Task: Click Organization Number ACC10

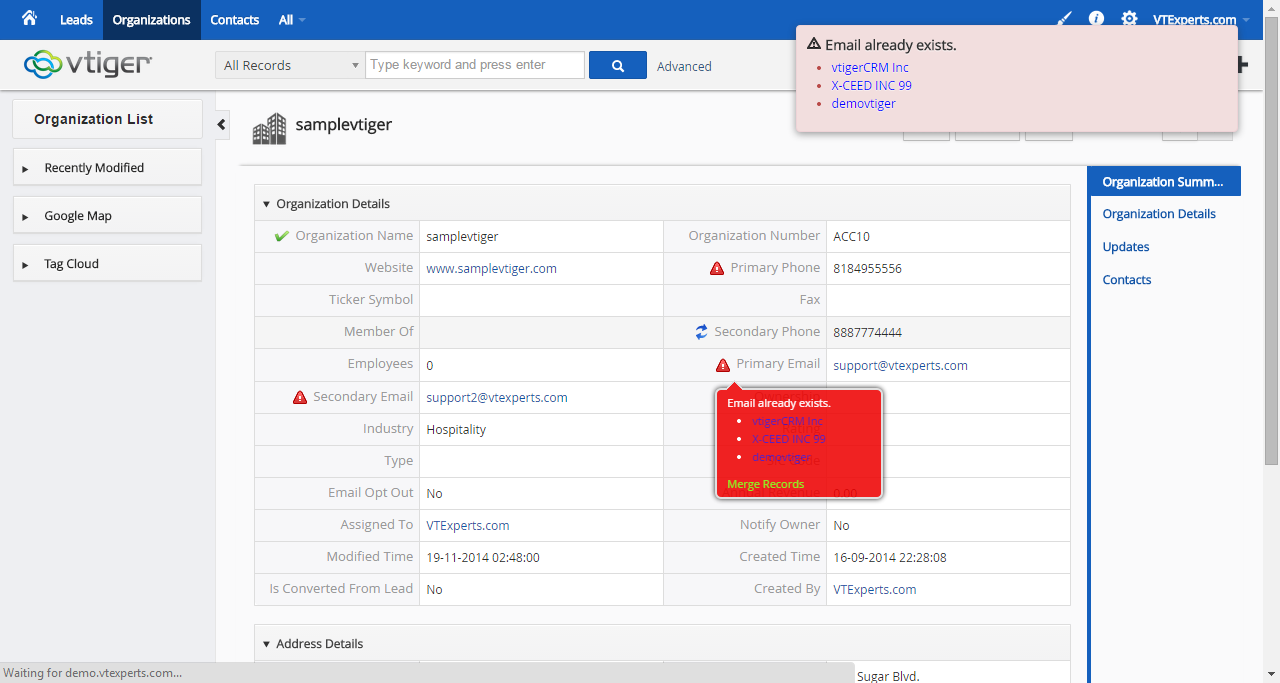Action: tap(852, 236)
